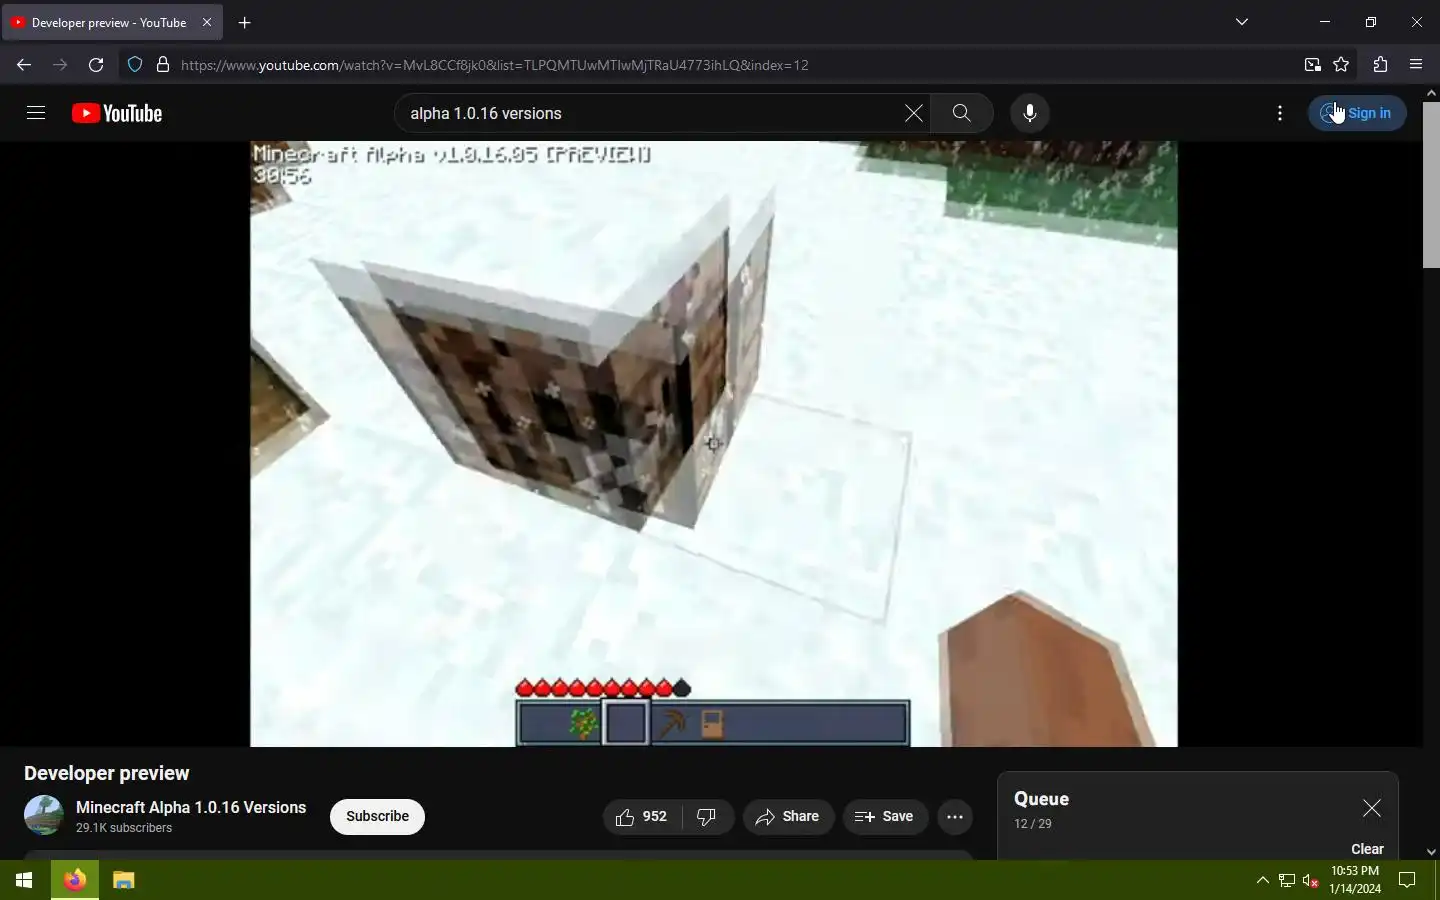Viewport: 1440px width, 900px height.
Task: Clear the search query with the X
Action: coord(913,113)
